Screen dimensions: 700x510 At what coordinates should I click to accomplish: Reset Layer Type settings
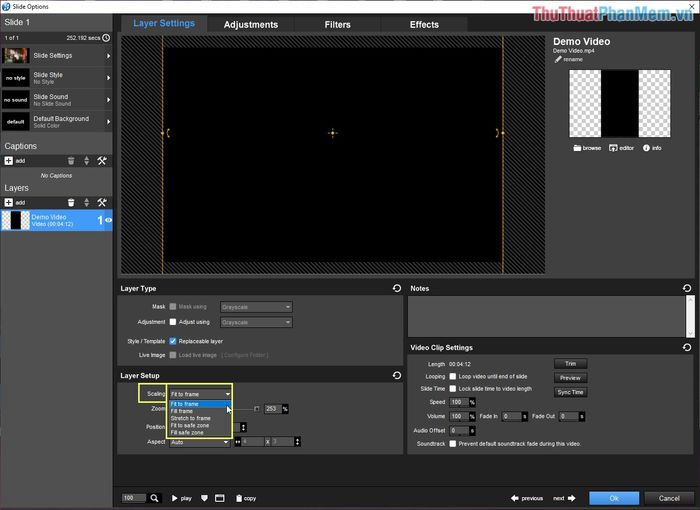[397, 288]
